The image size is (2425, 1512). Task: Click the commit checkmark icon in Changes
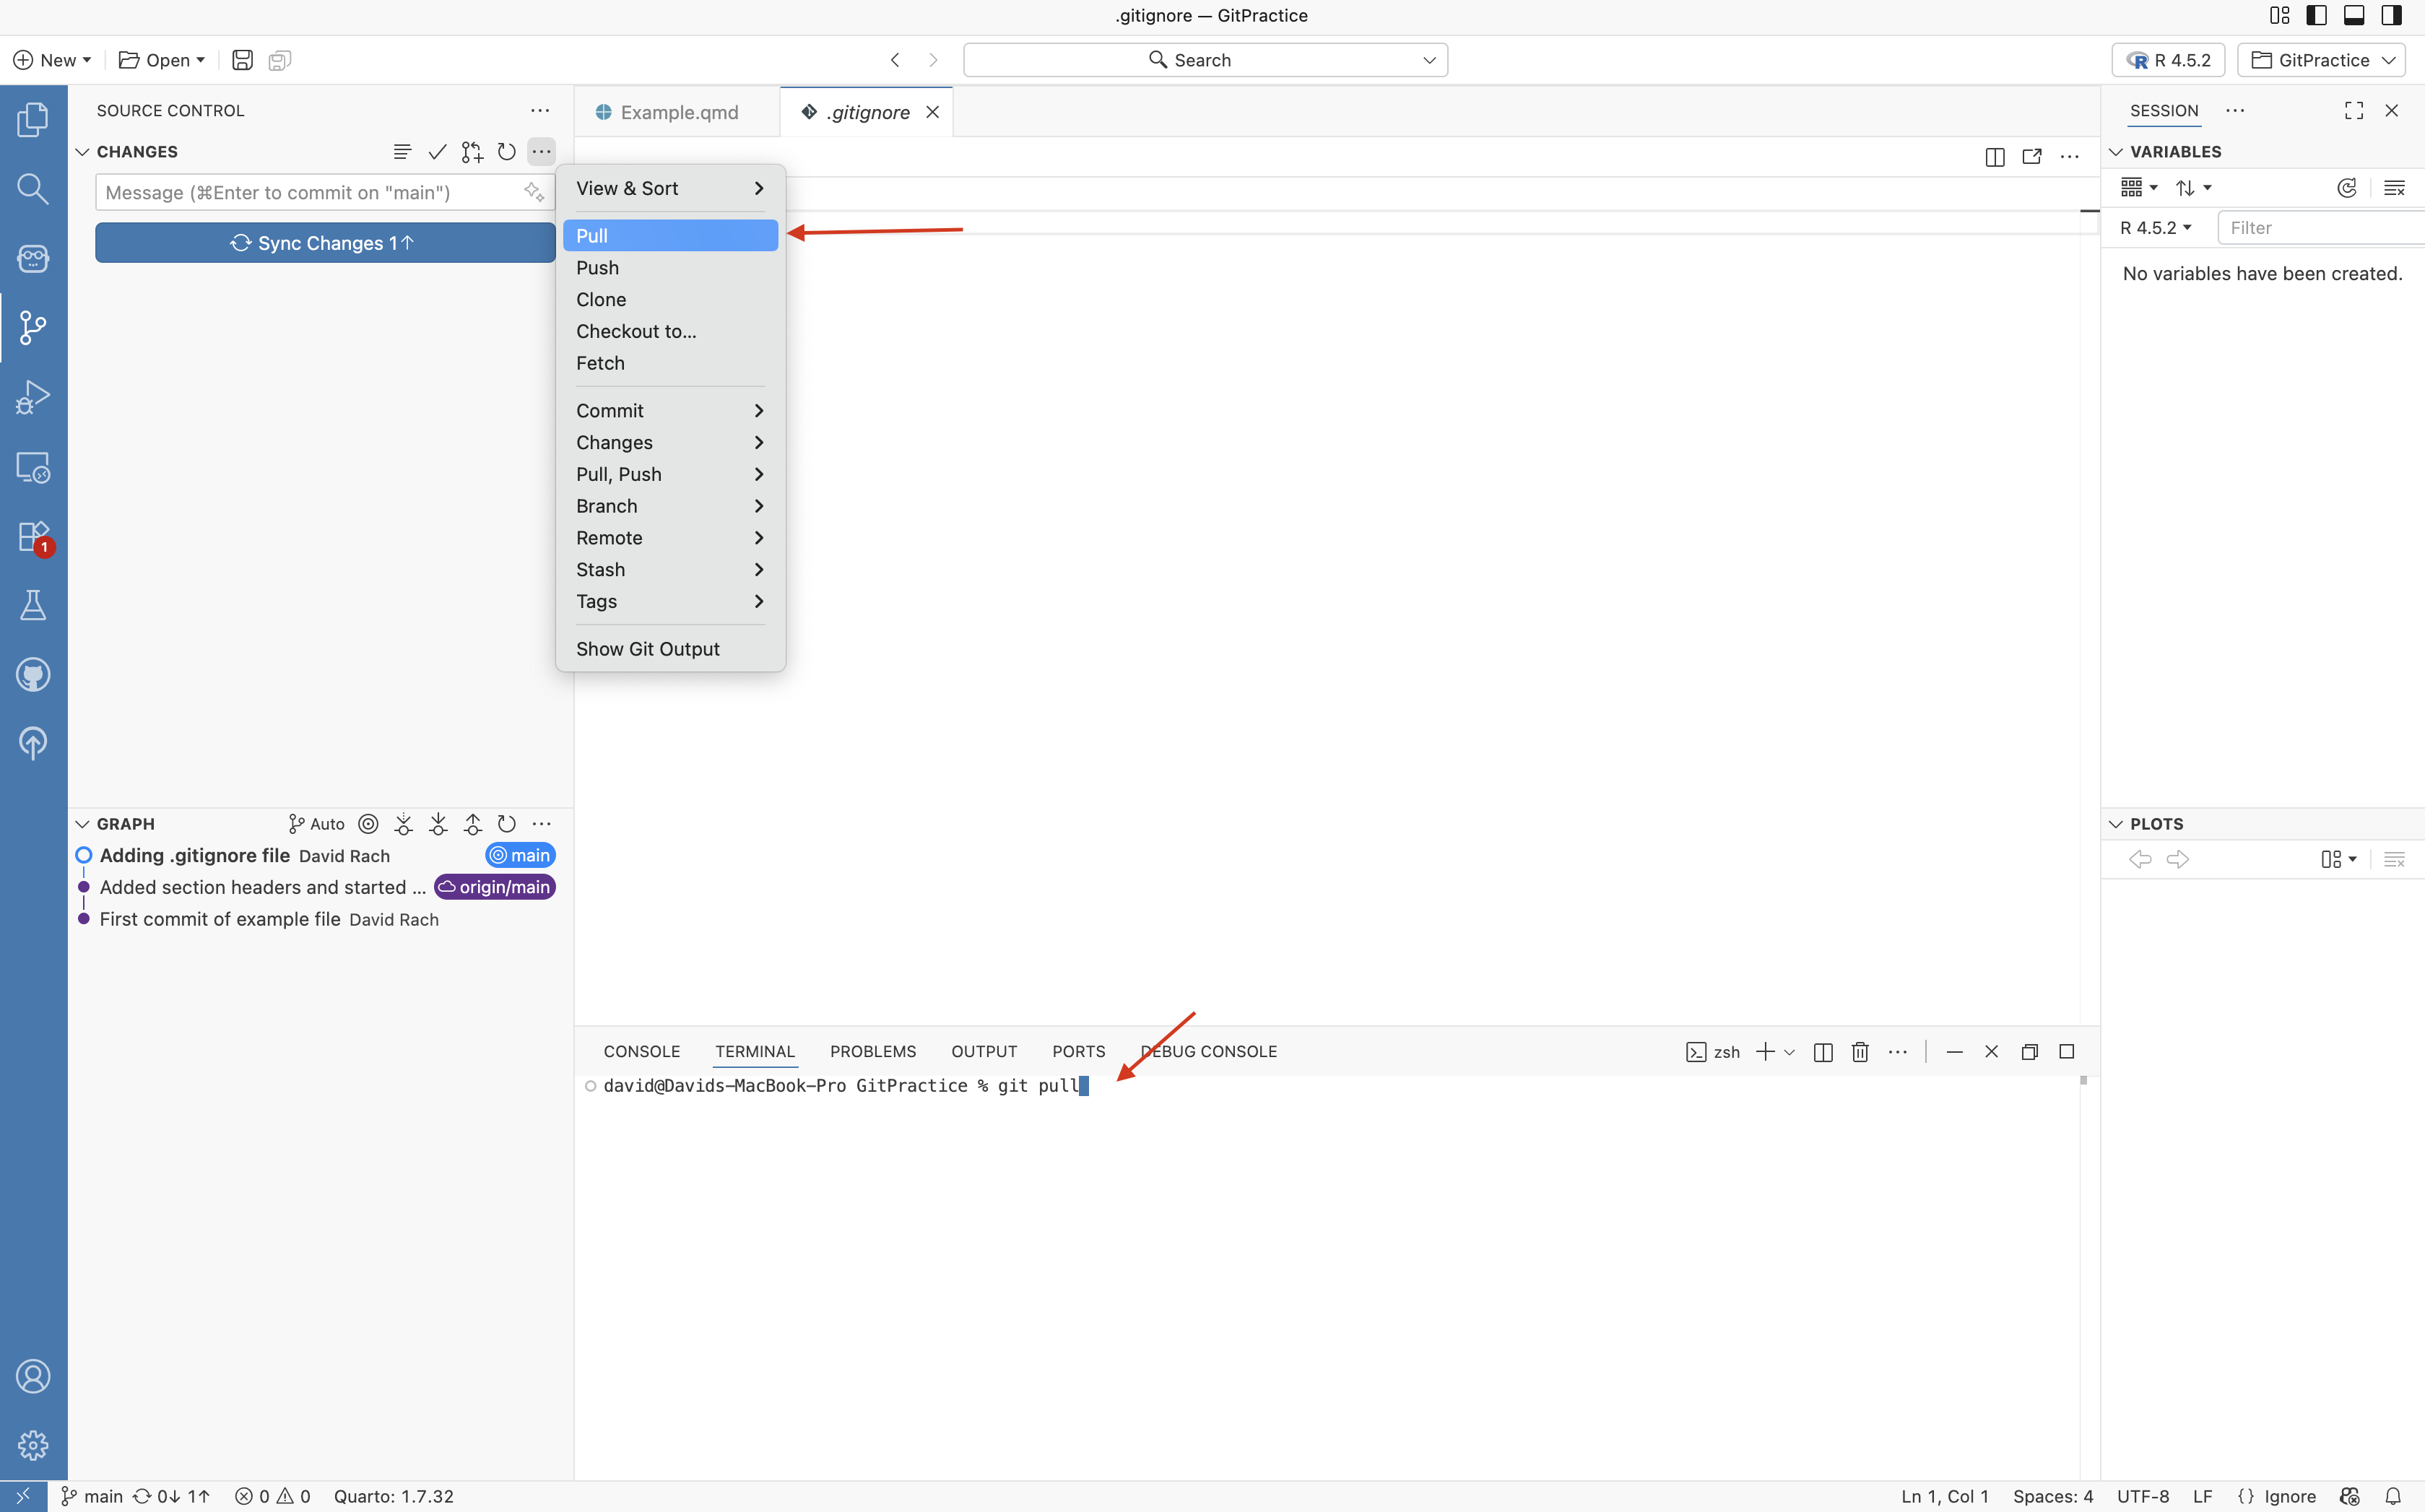click(437, 152)
